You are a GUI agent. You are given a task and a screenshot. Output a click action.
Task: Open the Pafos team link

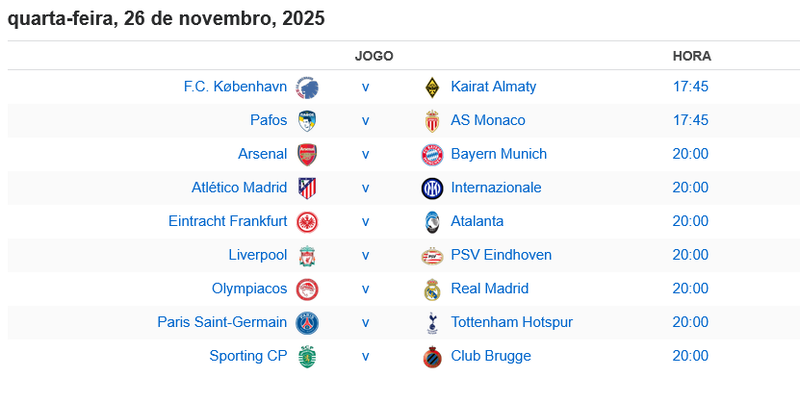(x=269, y=121)
